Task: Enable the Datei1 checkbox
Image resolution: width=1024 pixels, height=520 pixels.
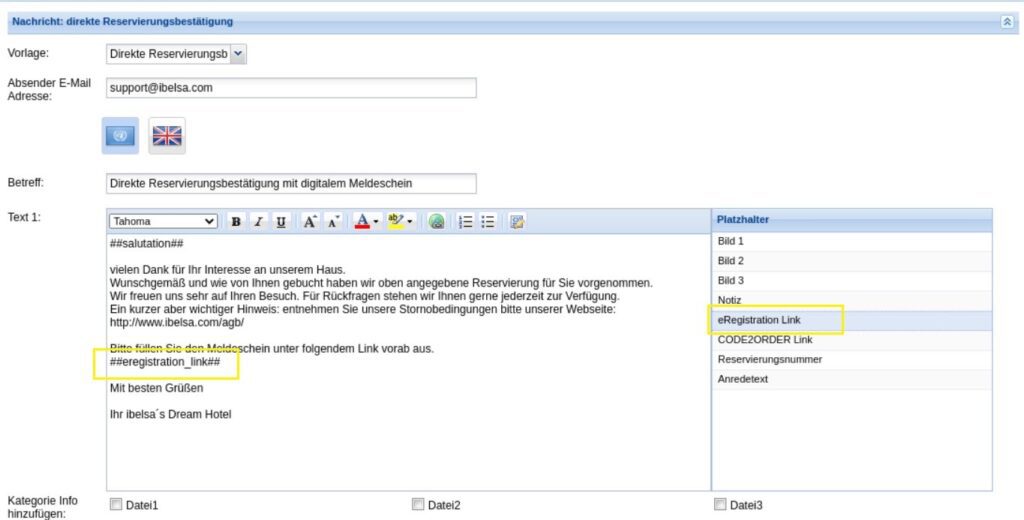Action: (x=115, y=505)
